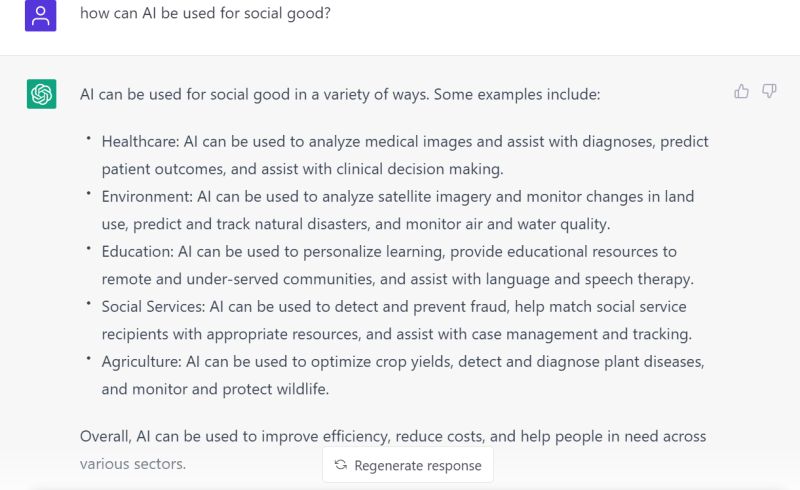Select the response's opening sentence
800x490 pixels.
(x=340, y=94)
